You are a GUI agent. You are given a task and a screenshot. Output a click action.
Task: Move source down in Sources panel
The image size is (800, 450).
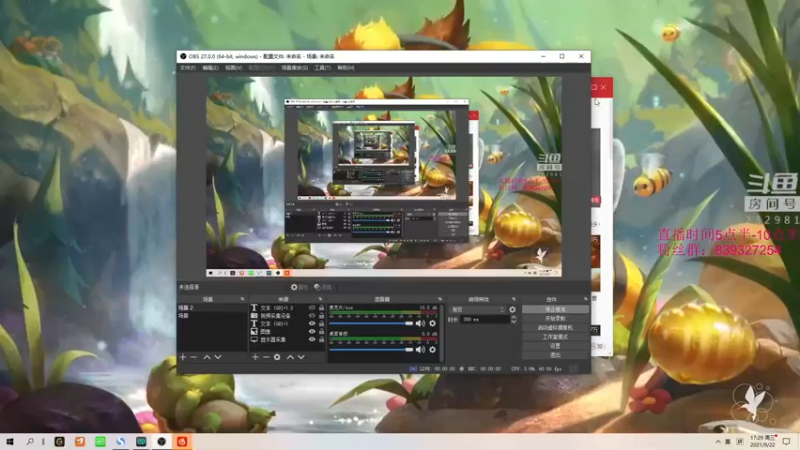(301, 357)
